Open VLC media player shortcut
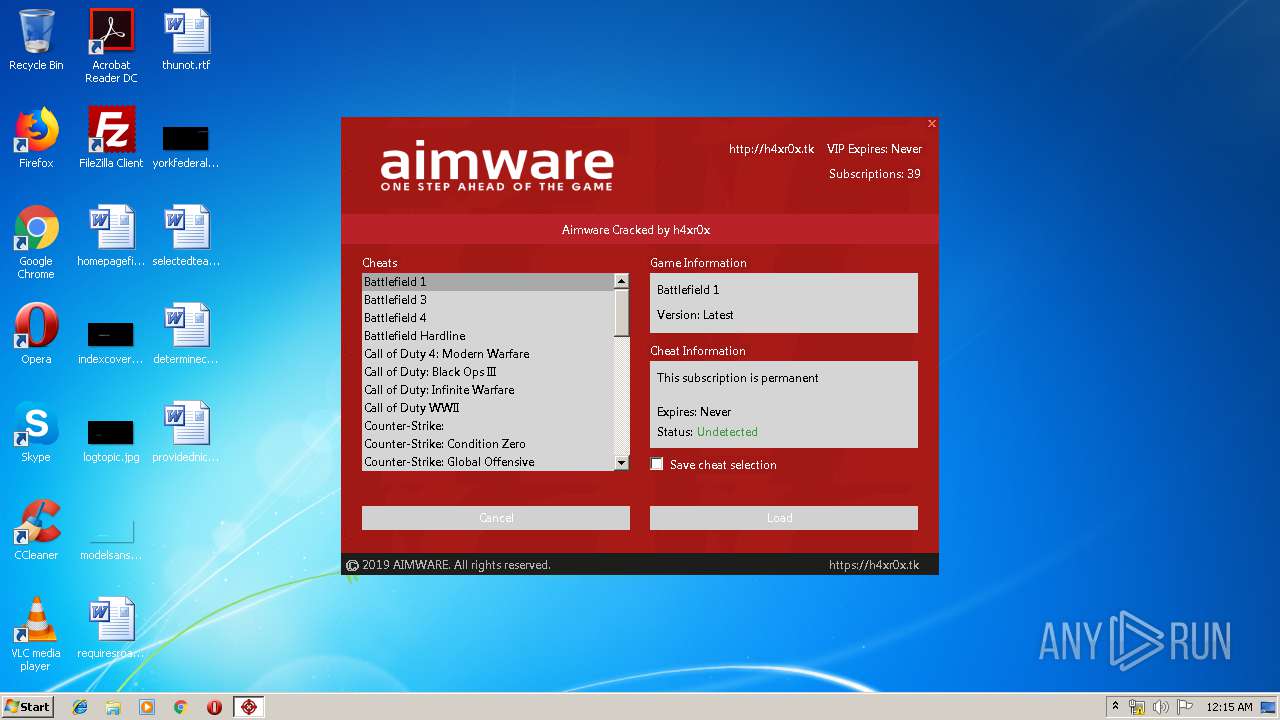 (36, 634)
